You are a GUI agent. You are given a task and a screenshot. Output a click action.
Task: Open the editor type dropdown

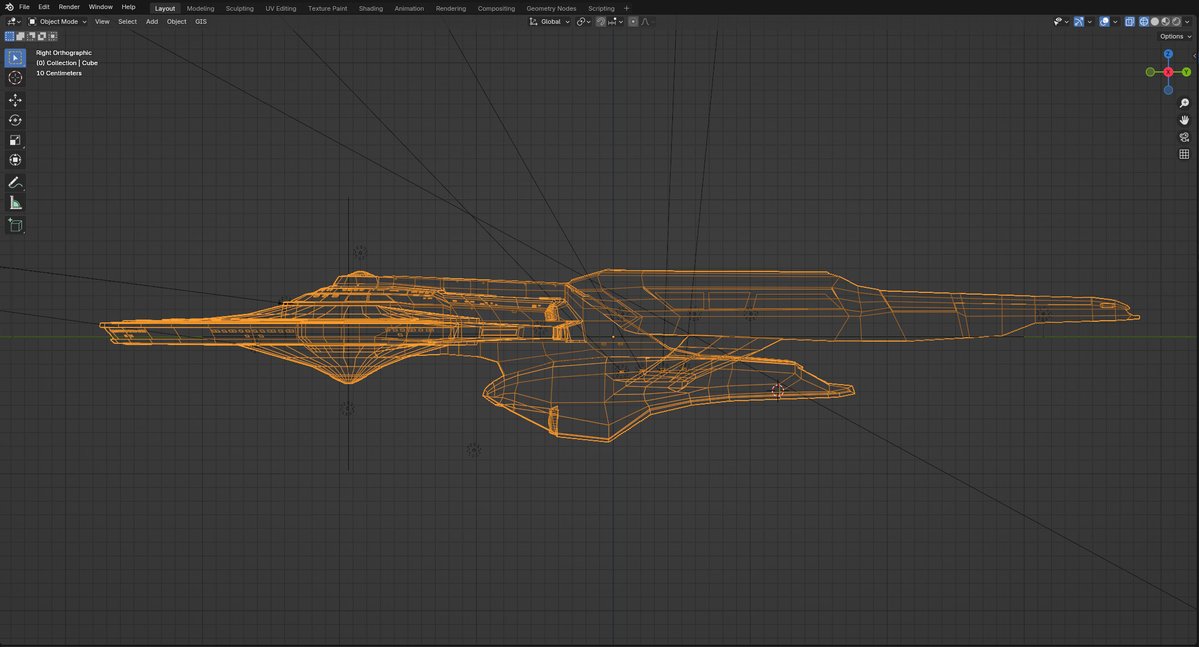(x=14, y=21)
